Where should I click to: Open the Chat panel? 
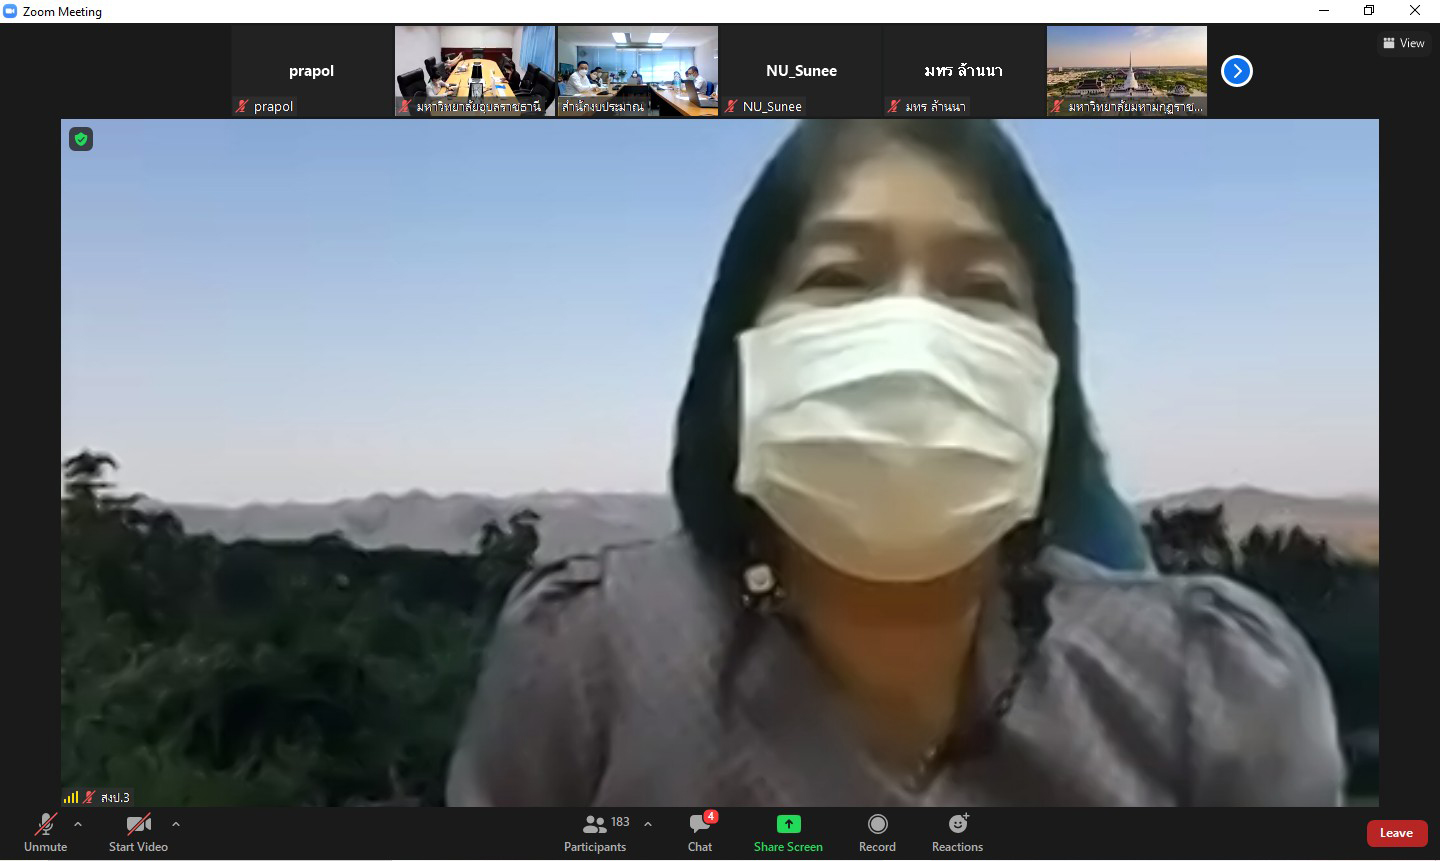tap(700, 832)
